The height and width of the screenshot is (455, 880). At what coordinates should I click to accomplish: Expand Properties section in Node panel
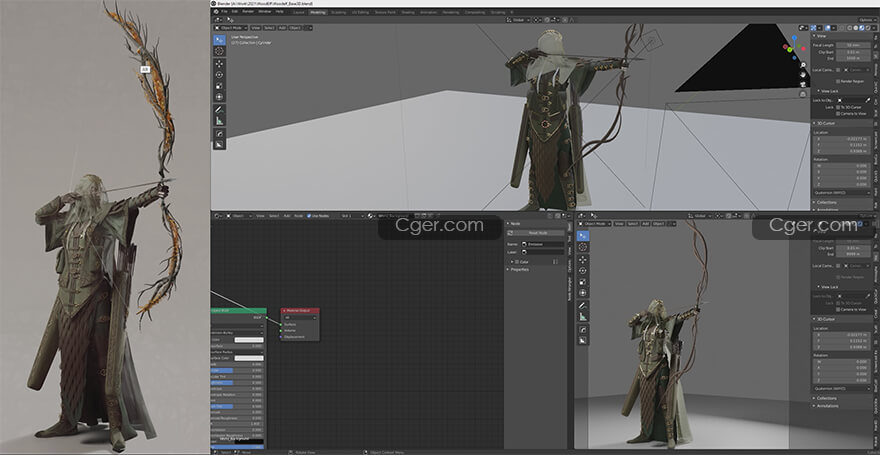point(520,269)
